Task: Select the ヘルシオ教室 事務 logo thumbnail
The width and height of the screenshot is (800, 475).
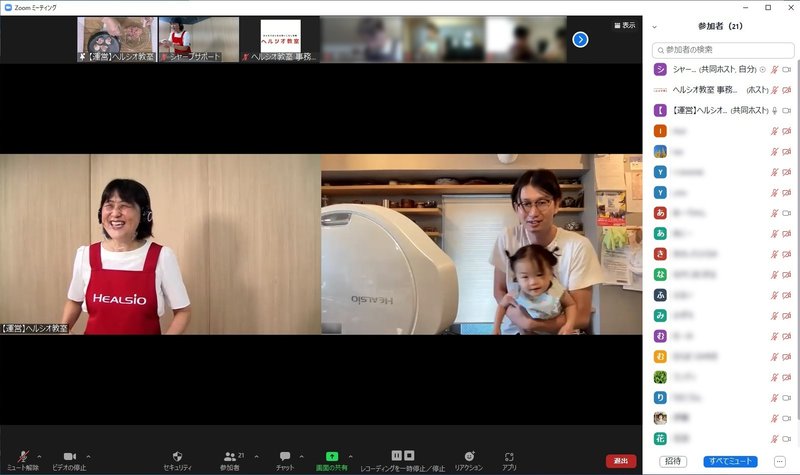Action: (x=280, y=39)
